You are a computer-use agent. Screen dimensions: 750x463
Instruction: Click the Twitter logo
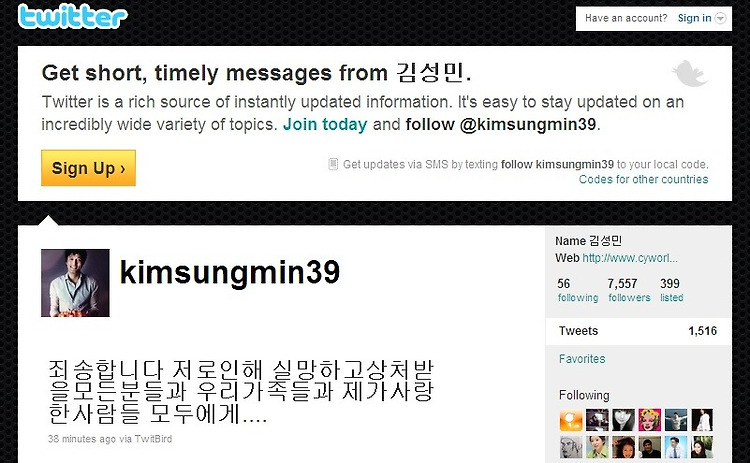pyautogui.click(x=73, y=16)
